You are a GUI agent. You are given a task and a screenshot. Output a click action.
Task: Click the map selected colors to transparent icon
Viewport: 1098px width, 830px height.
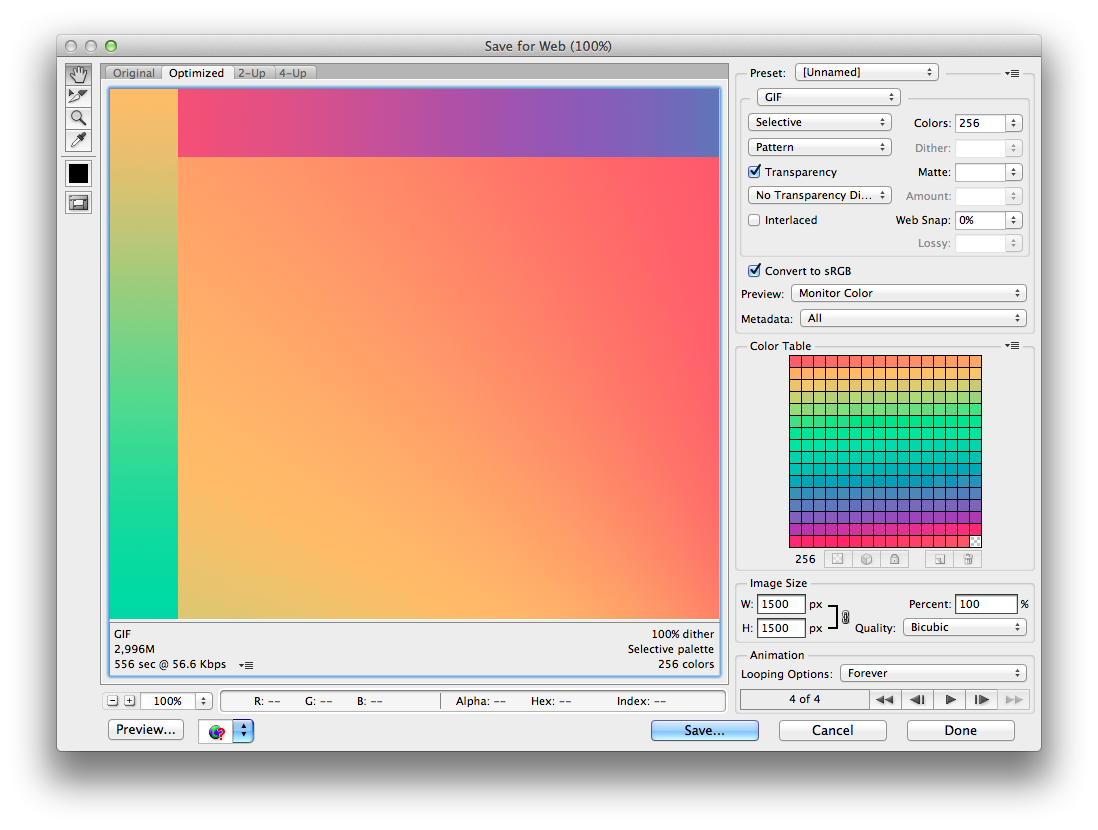[x=838, y=559]
